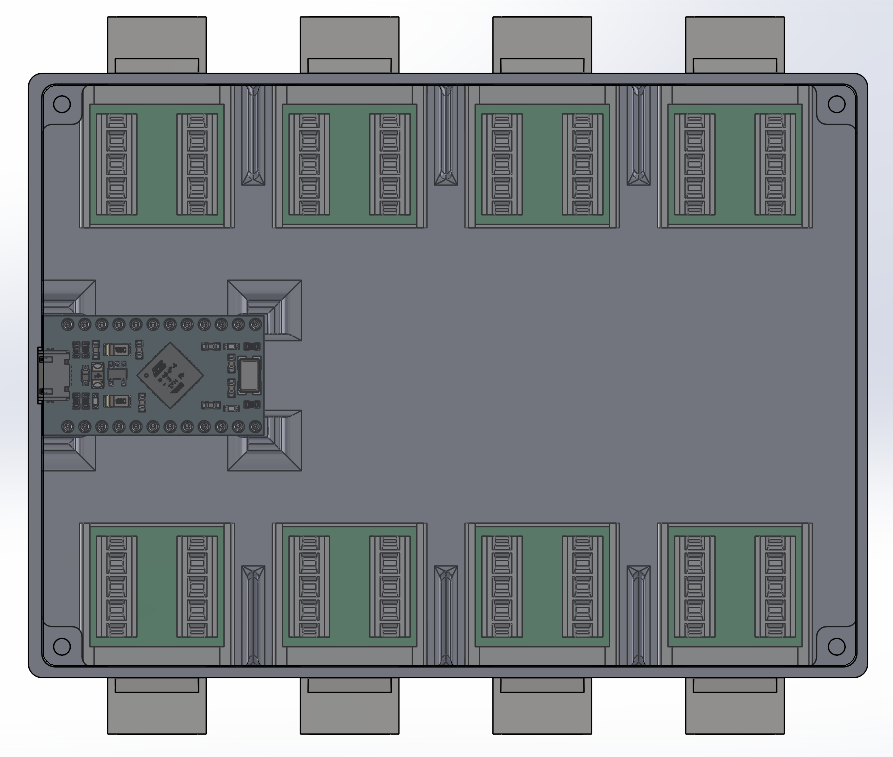Click the bottom-left green terminal block module
The width and height of the screenshot is (893, 757).
coord(155,585)
